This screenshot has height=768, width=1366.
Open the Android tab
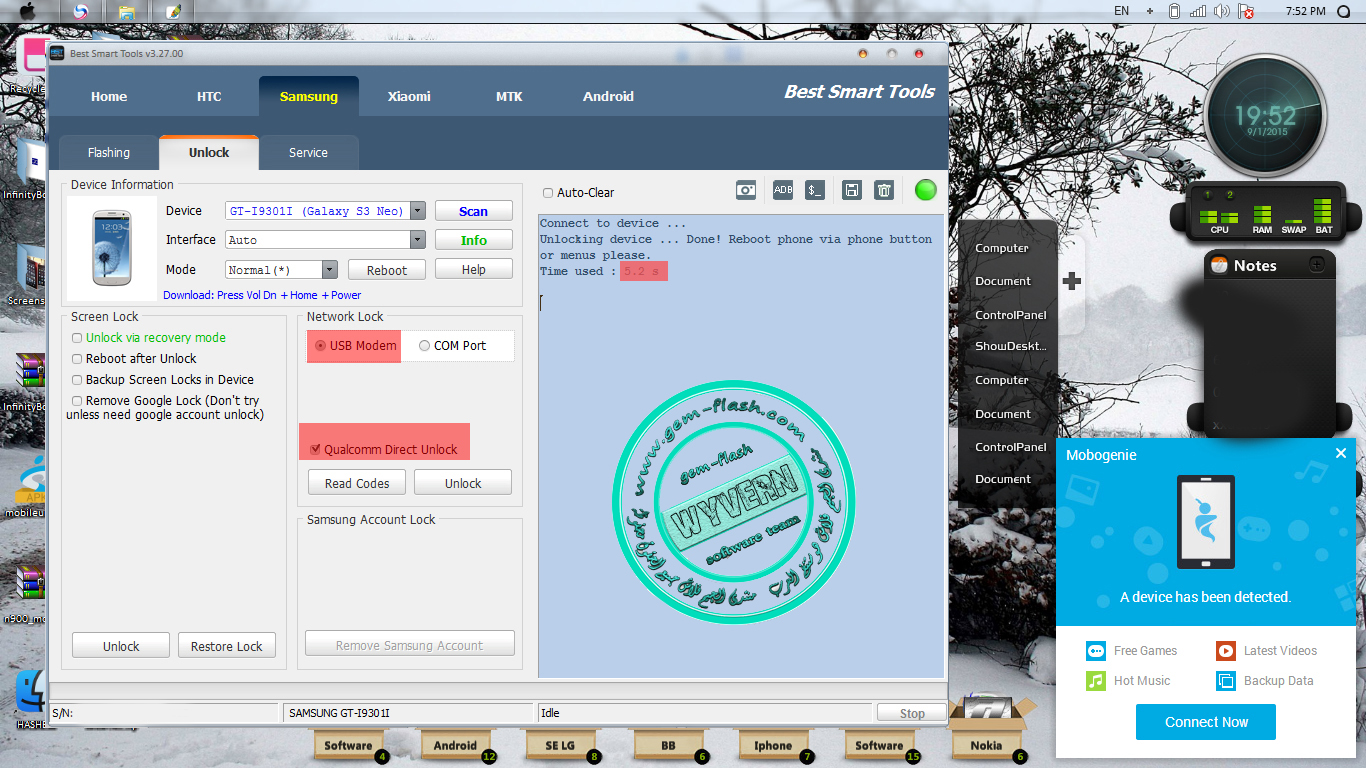pos(609,97)
